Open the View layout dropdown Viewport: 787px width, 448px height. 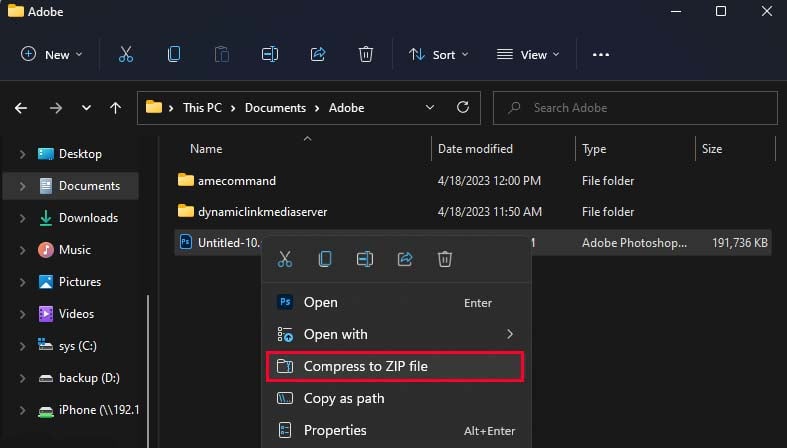click(528, 55)
